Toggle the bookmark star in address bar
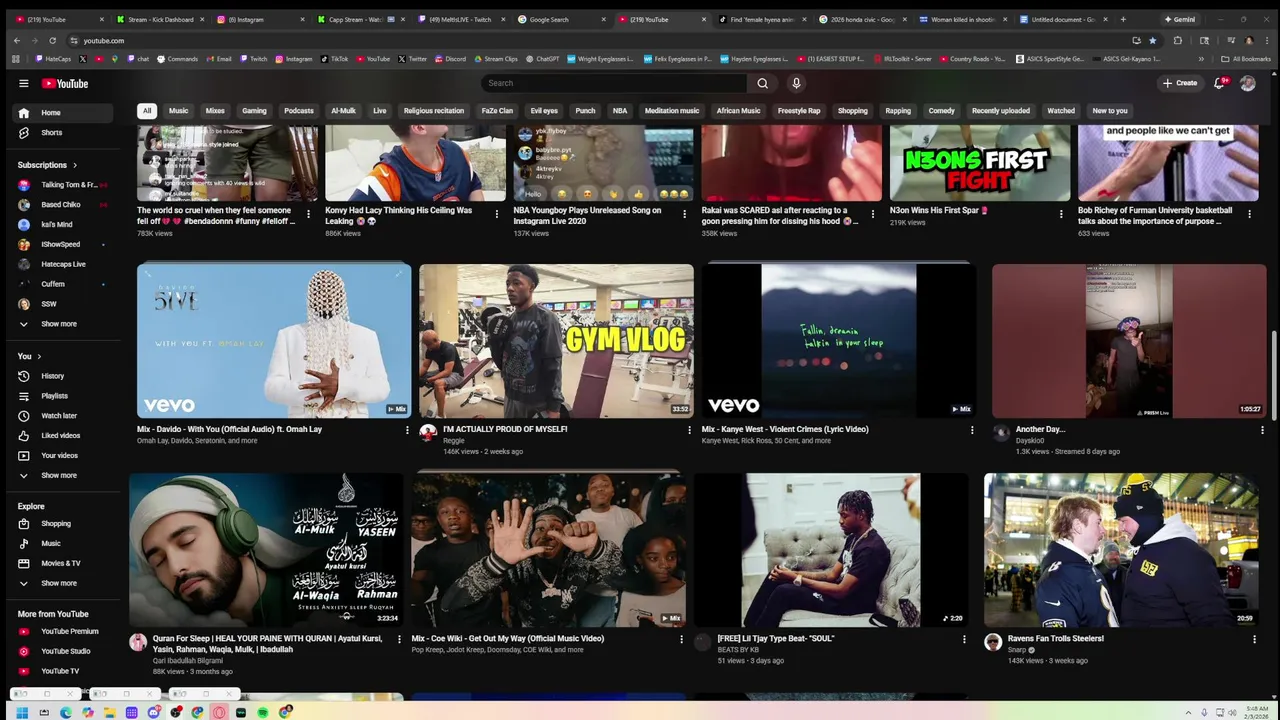Image resolution: width=1280 pixels, height=720 pixels. pos(1152,40)
